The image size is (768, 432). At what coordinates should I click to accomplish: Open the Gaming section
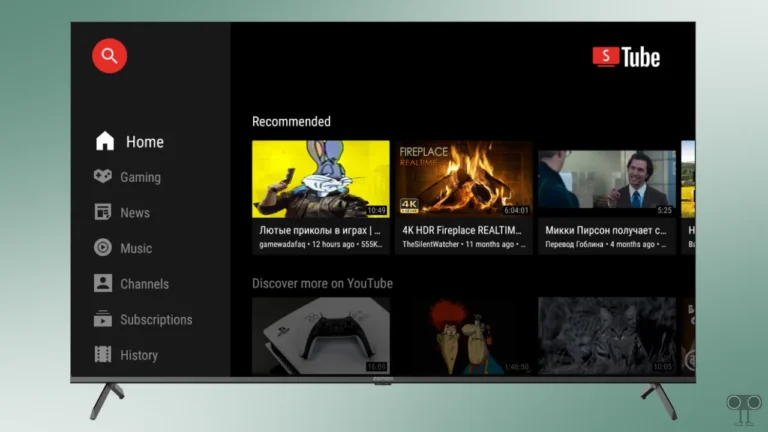141,177
